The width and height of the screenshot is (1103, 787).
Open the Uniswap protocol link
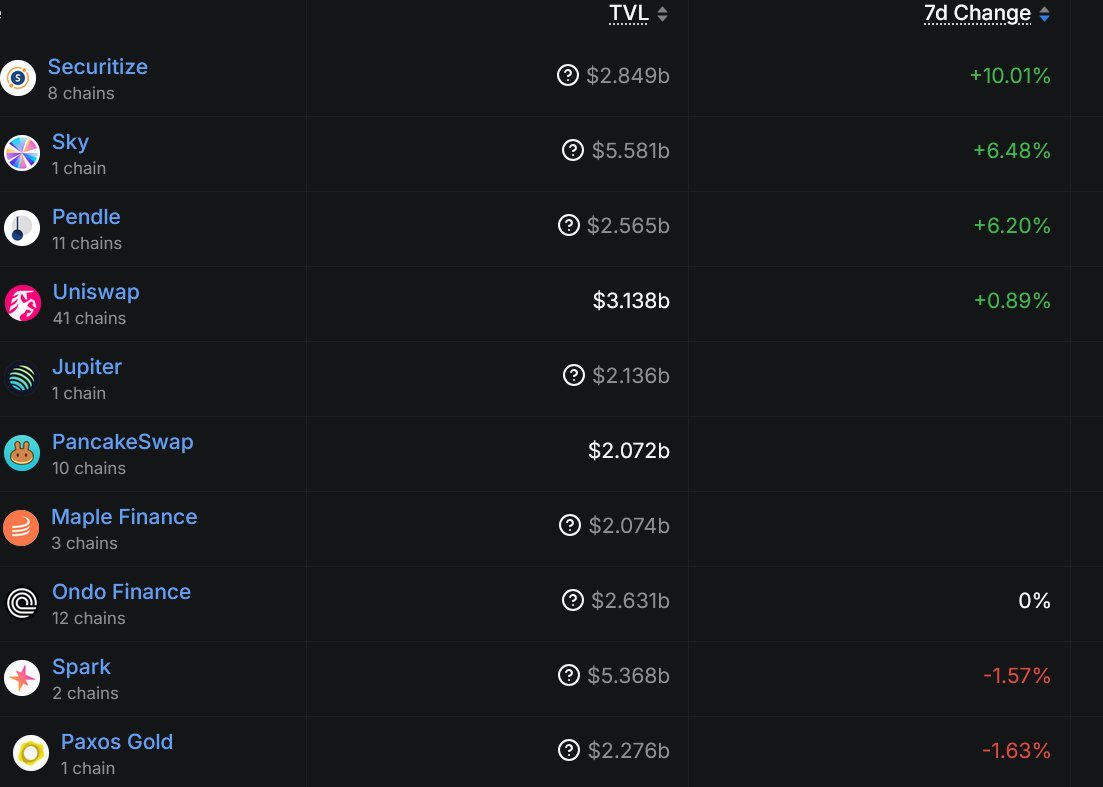pos(96,291)
